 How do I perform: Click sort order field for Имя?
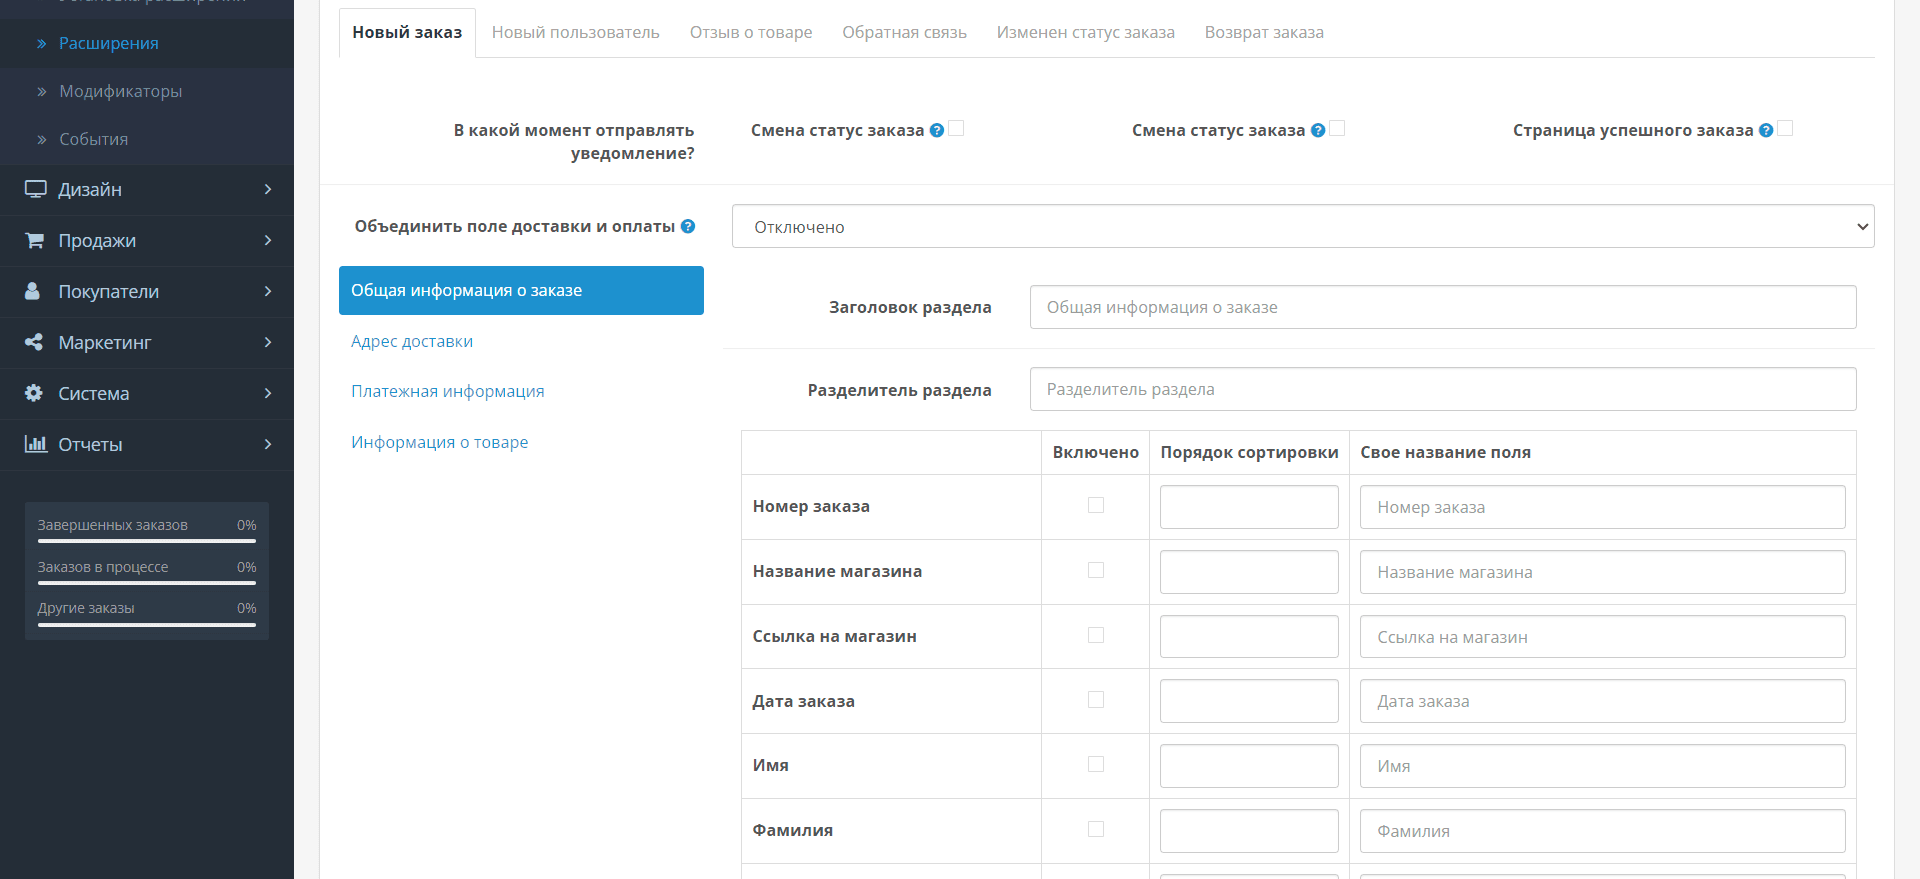pyautogui.click(x=1249, y=766)
